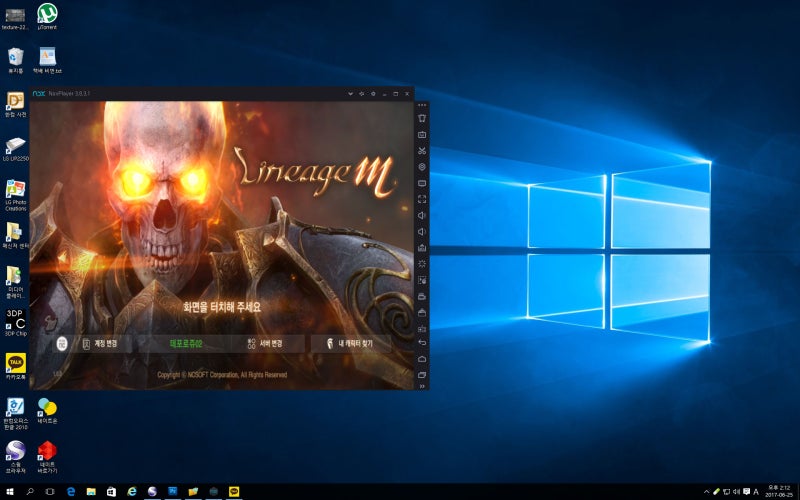Open the Nox sidebar three-dots menu

(422, 105)
